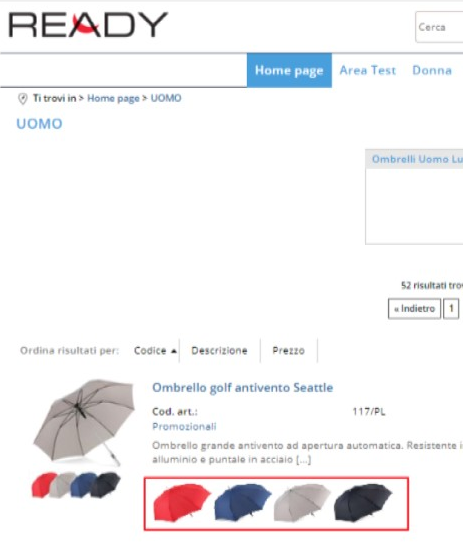
Task: Click the READY logo
Action: (x=88, y=24)
